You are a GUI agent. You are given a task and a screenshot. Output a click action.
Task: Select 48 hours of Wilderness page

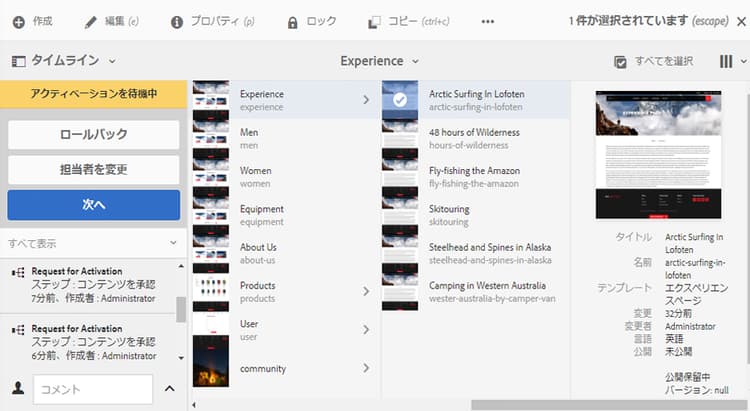coord(476,138)
